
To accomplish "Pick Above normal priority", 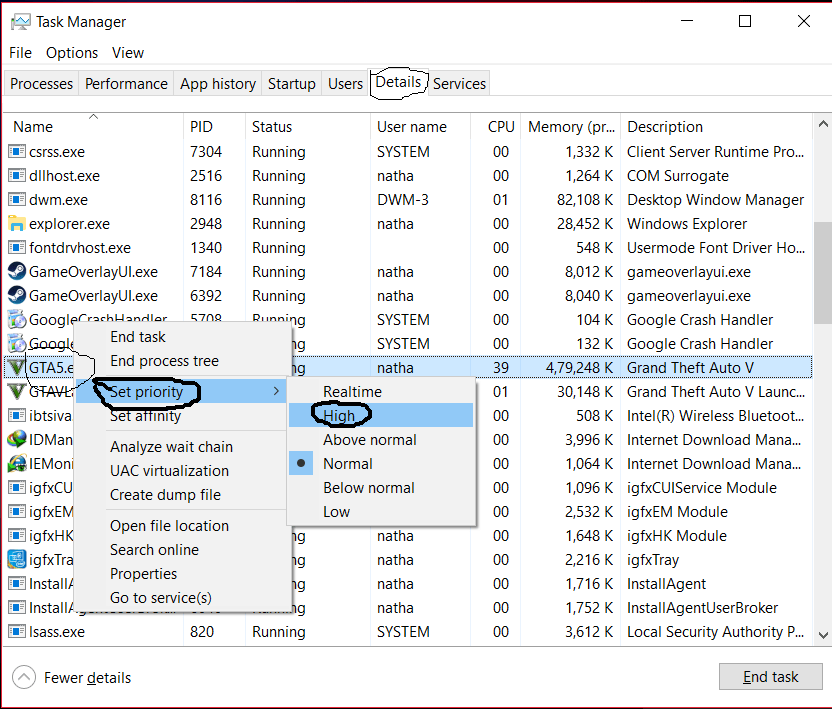I will pyautogui.click(x=381, y=440).
